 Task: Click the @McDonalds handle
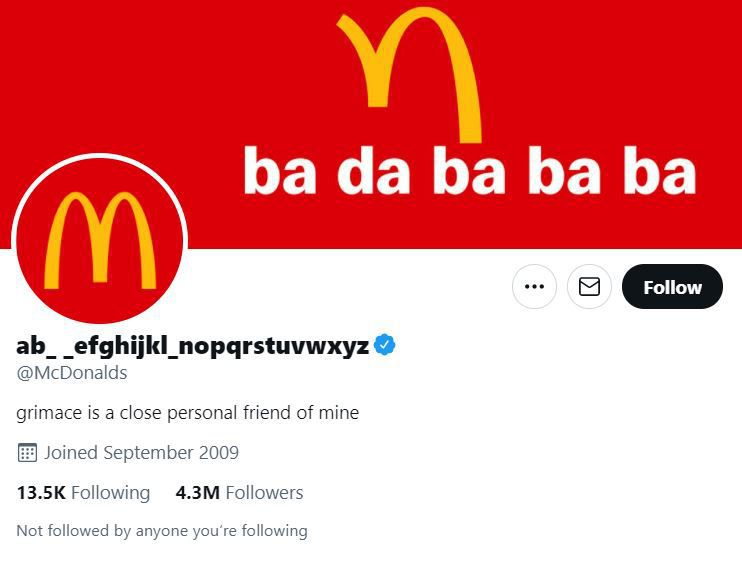72,373
